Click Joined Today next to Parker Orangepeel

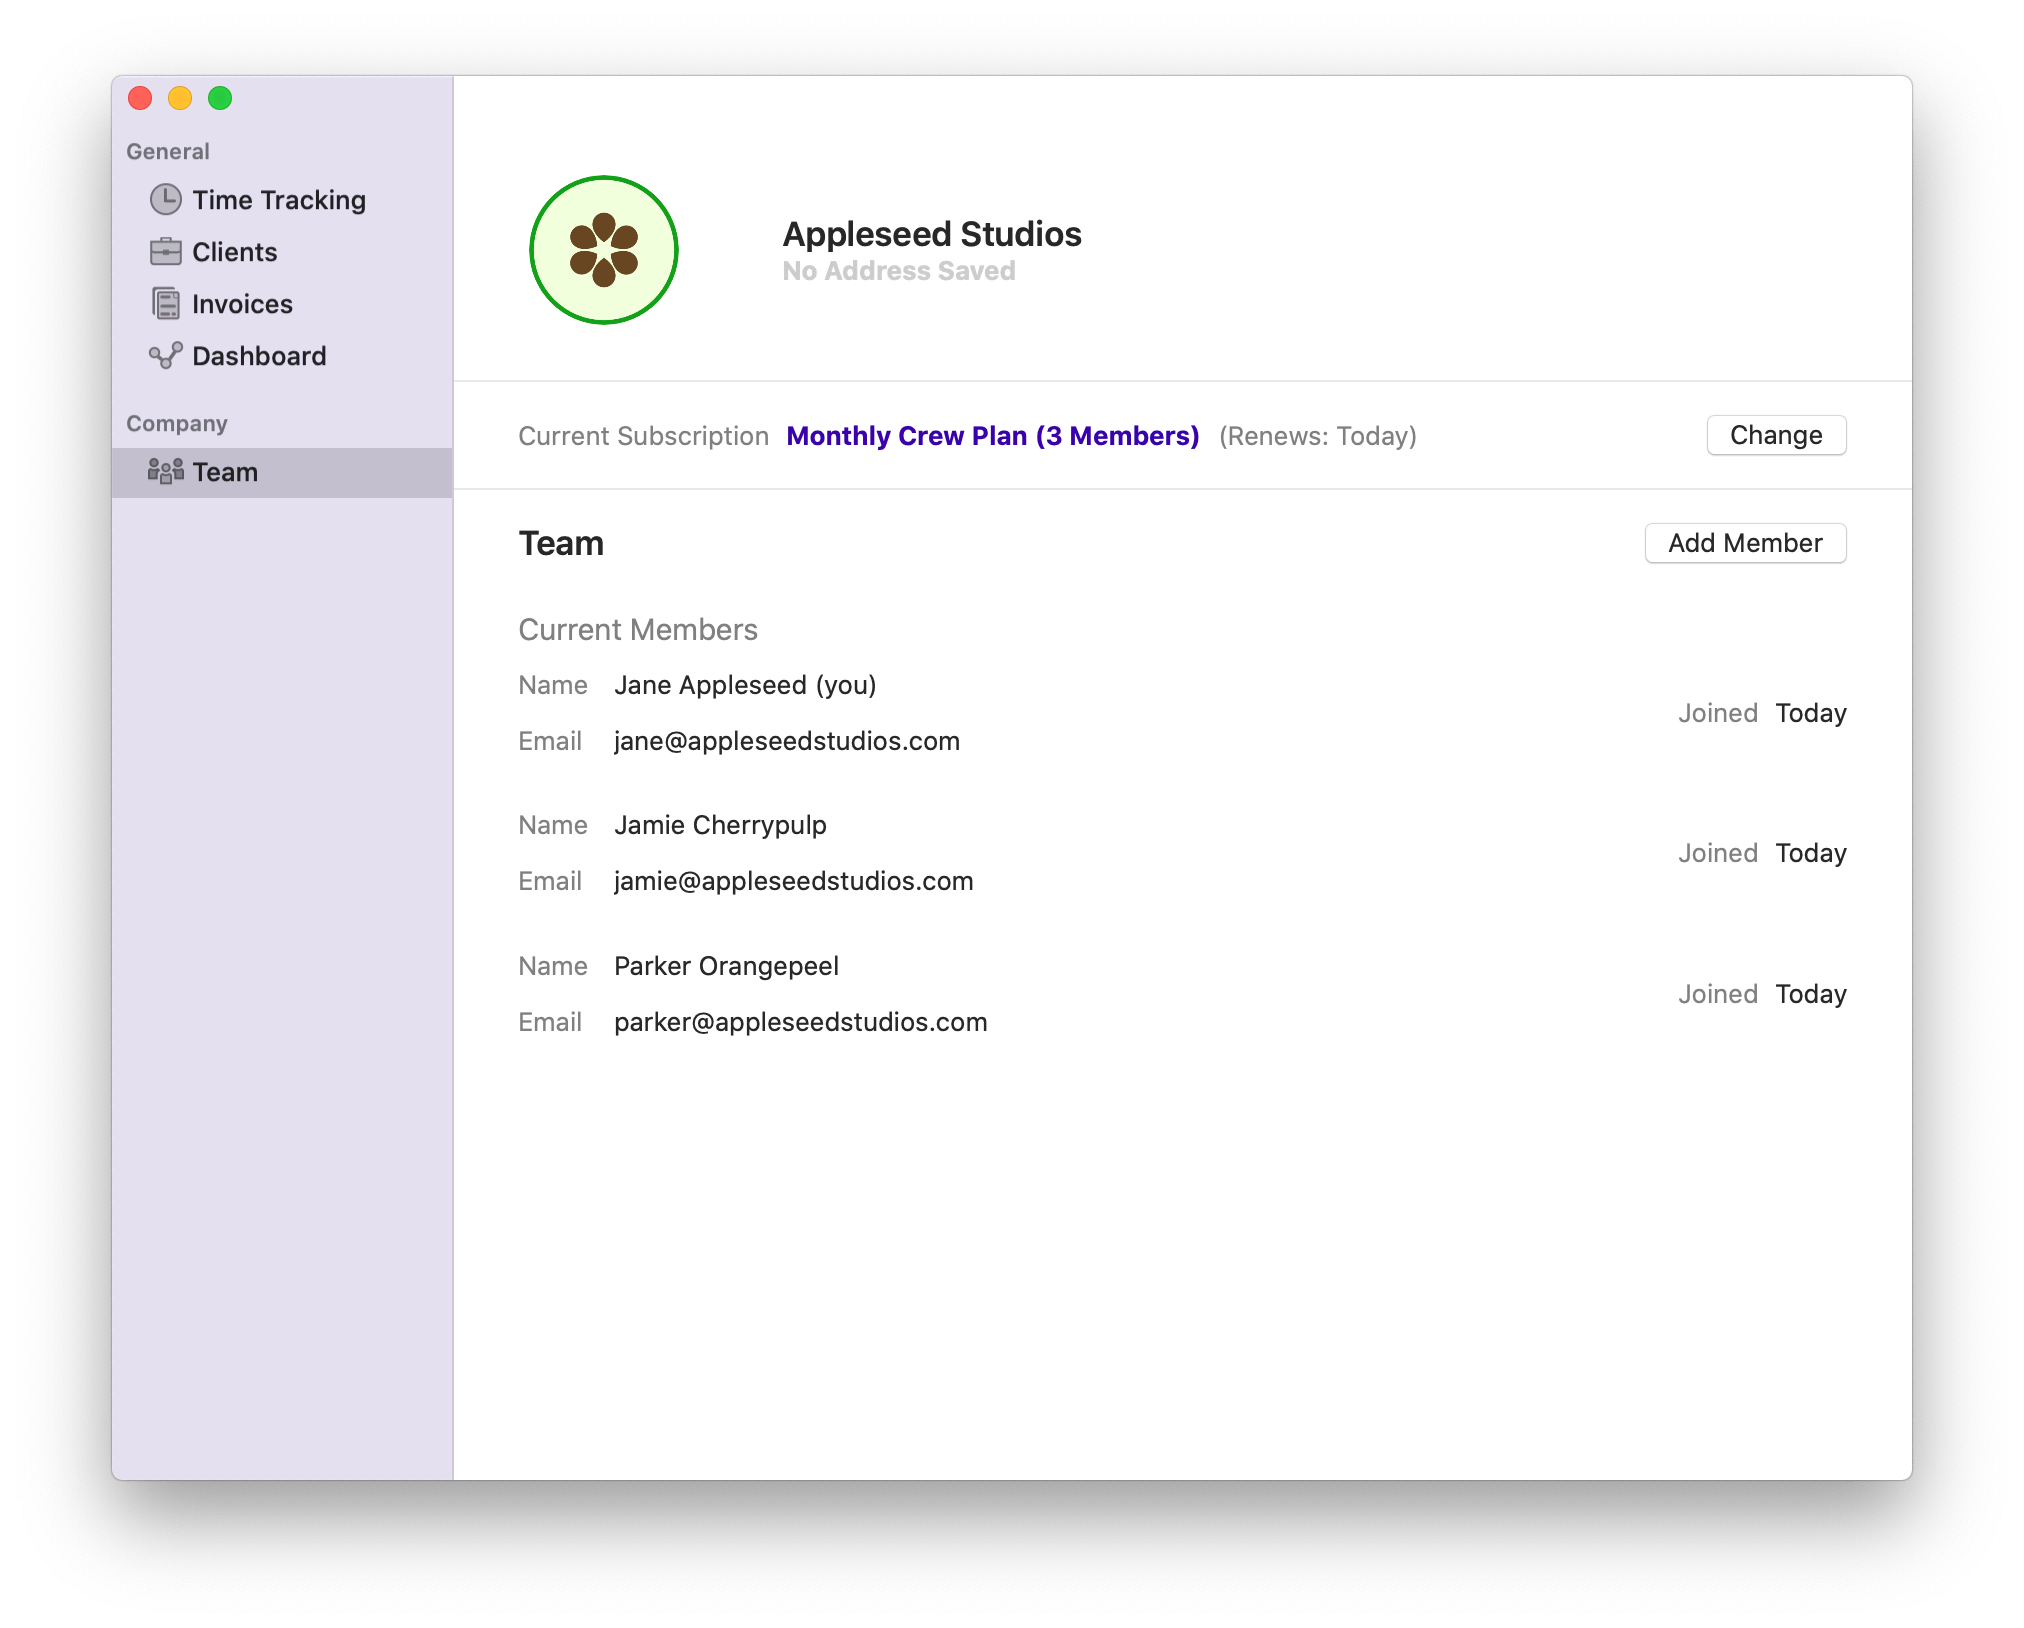click(1762, 994)
